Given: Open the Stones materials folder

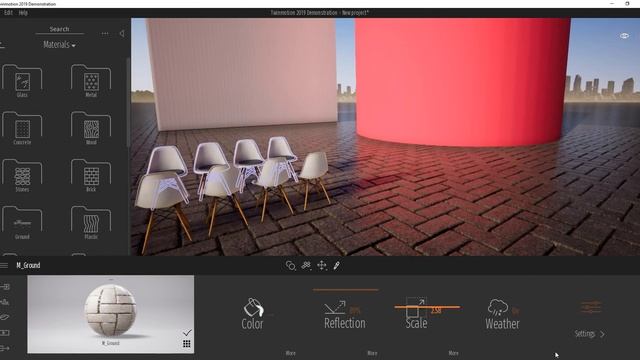Looking at the screenshot, I should [x=22, y=175].
